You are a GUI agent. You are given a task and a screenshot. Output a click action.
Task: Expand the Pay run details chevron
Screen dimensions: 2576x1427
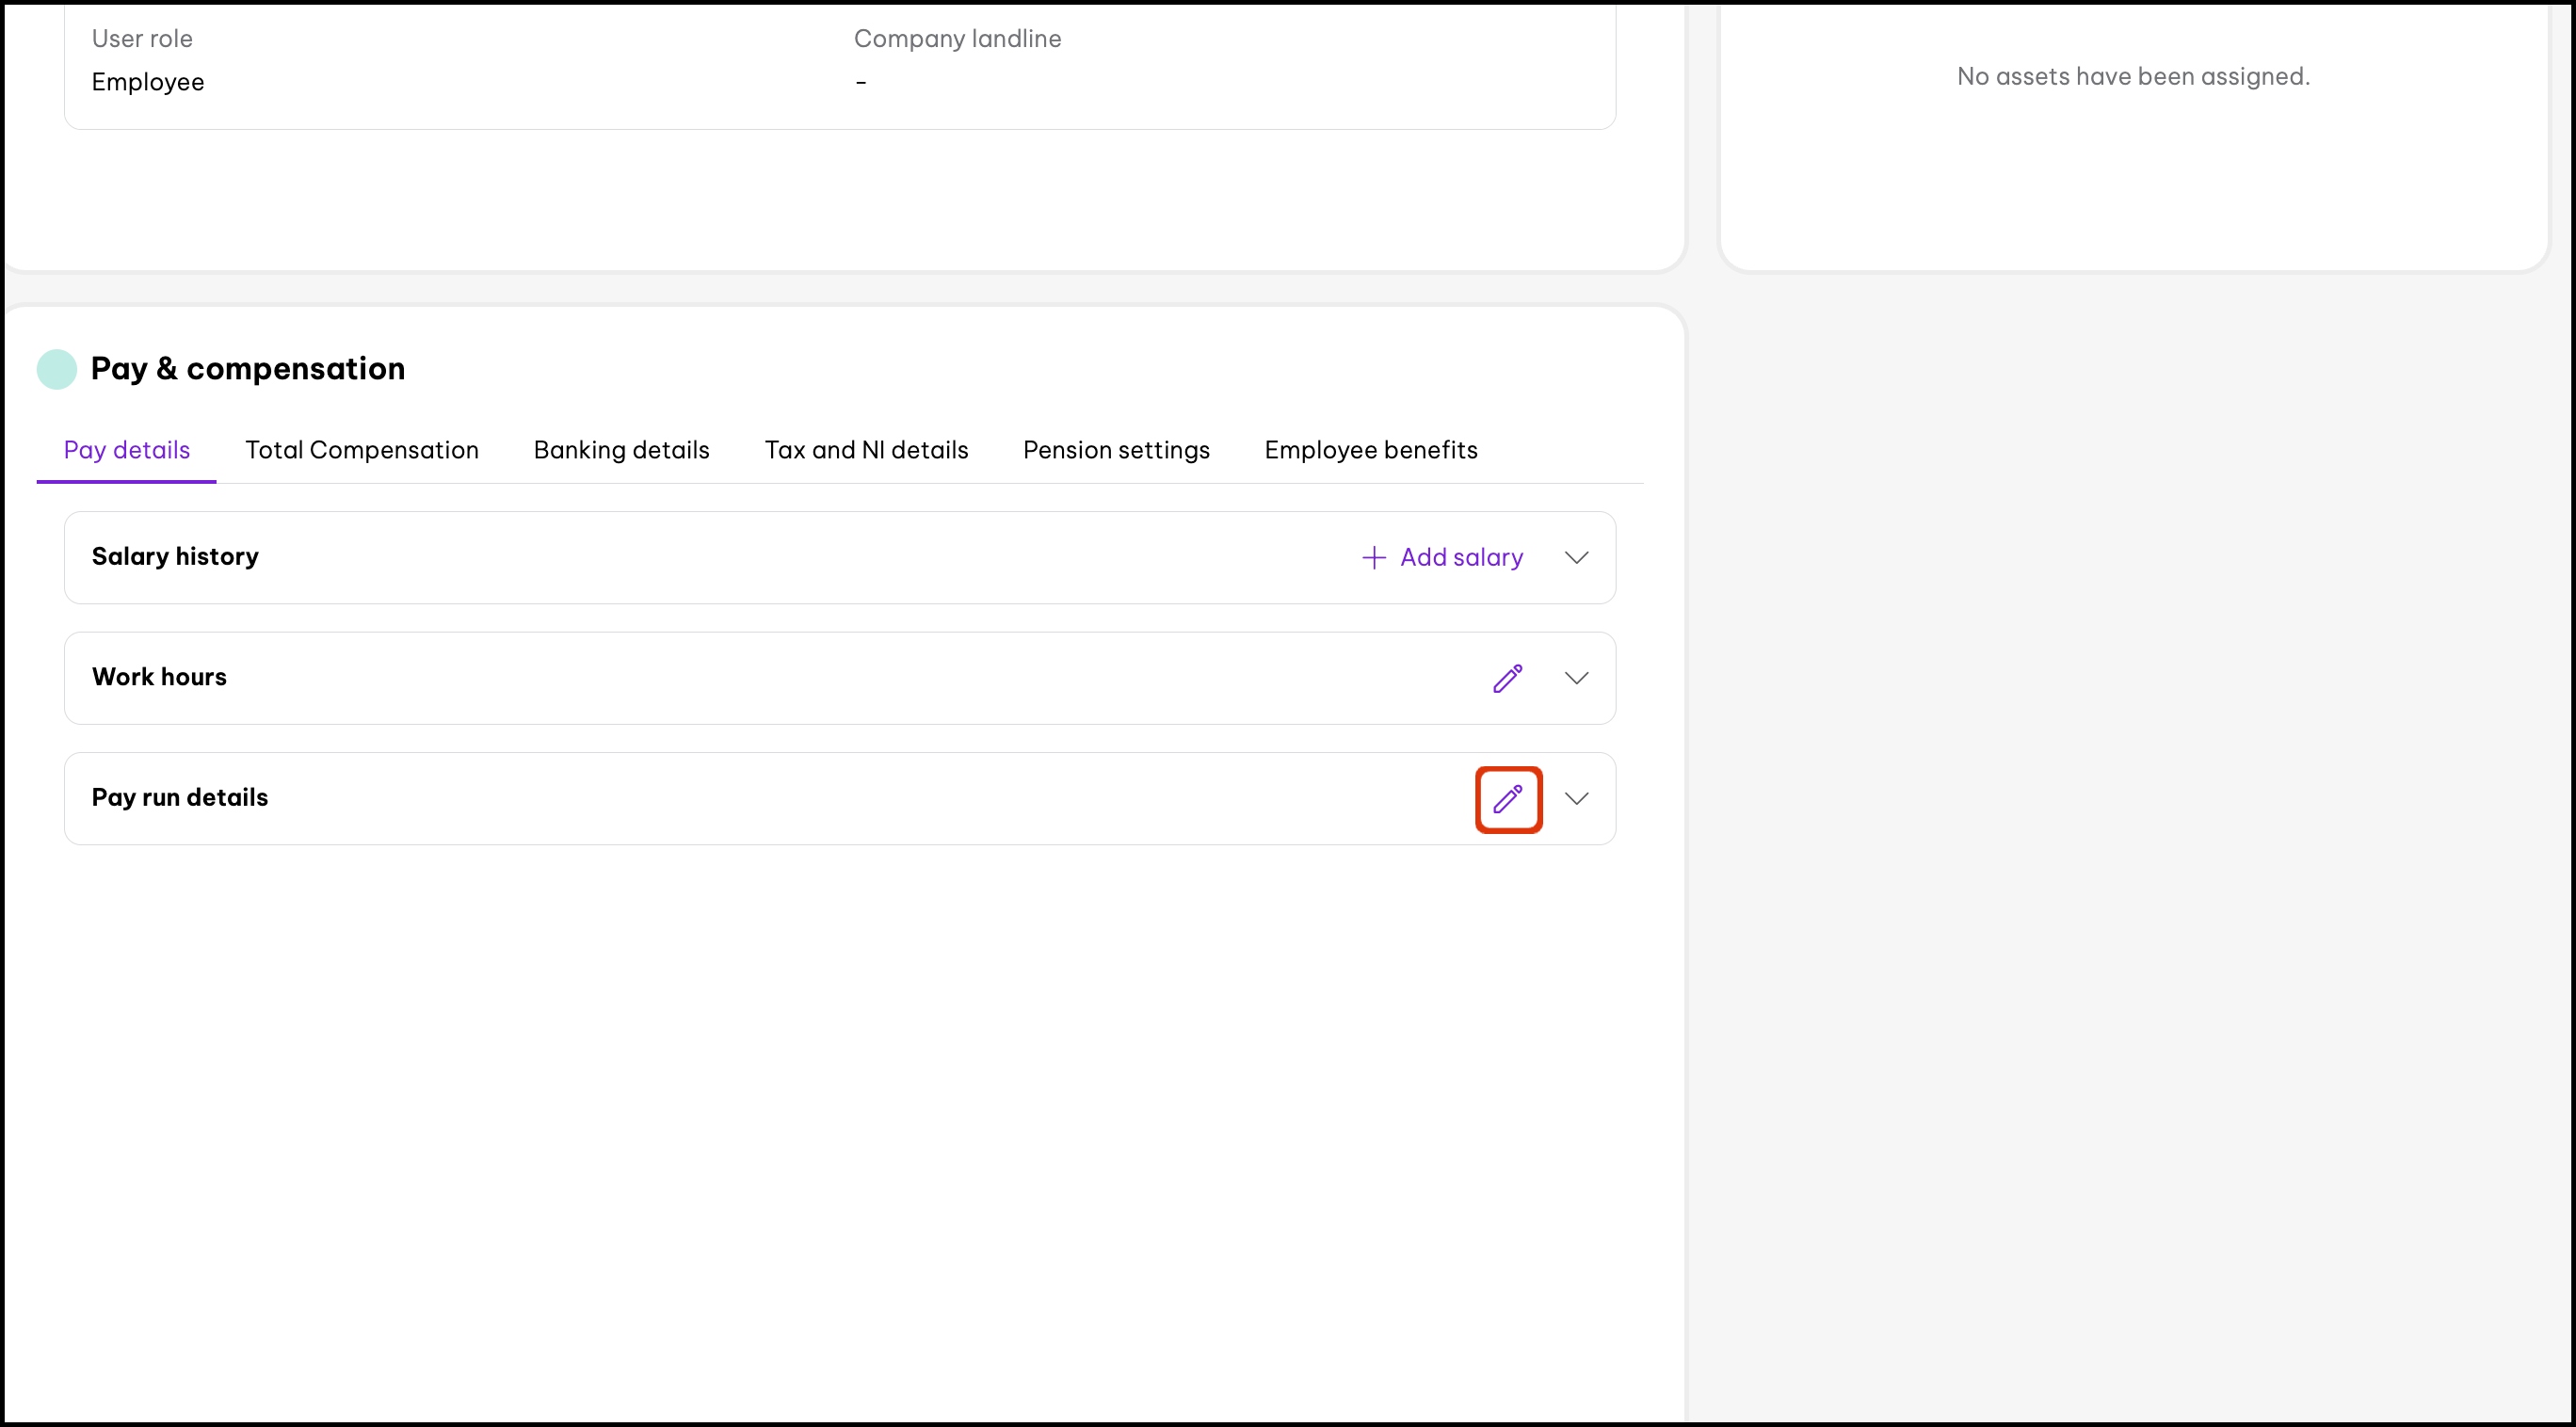[1576, 798]
